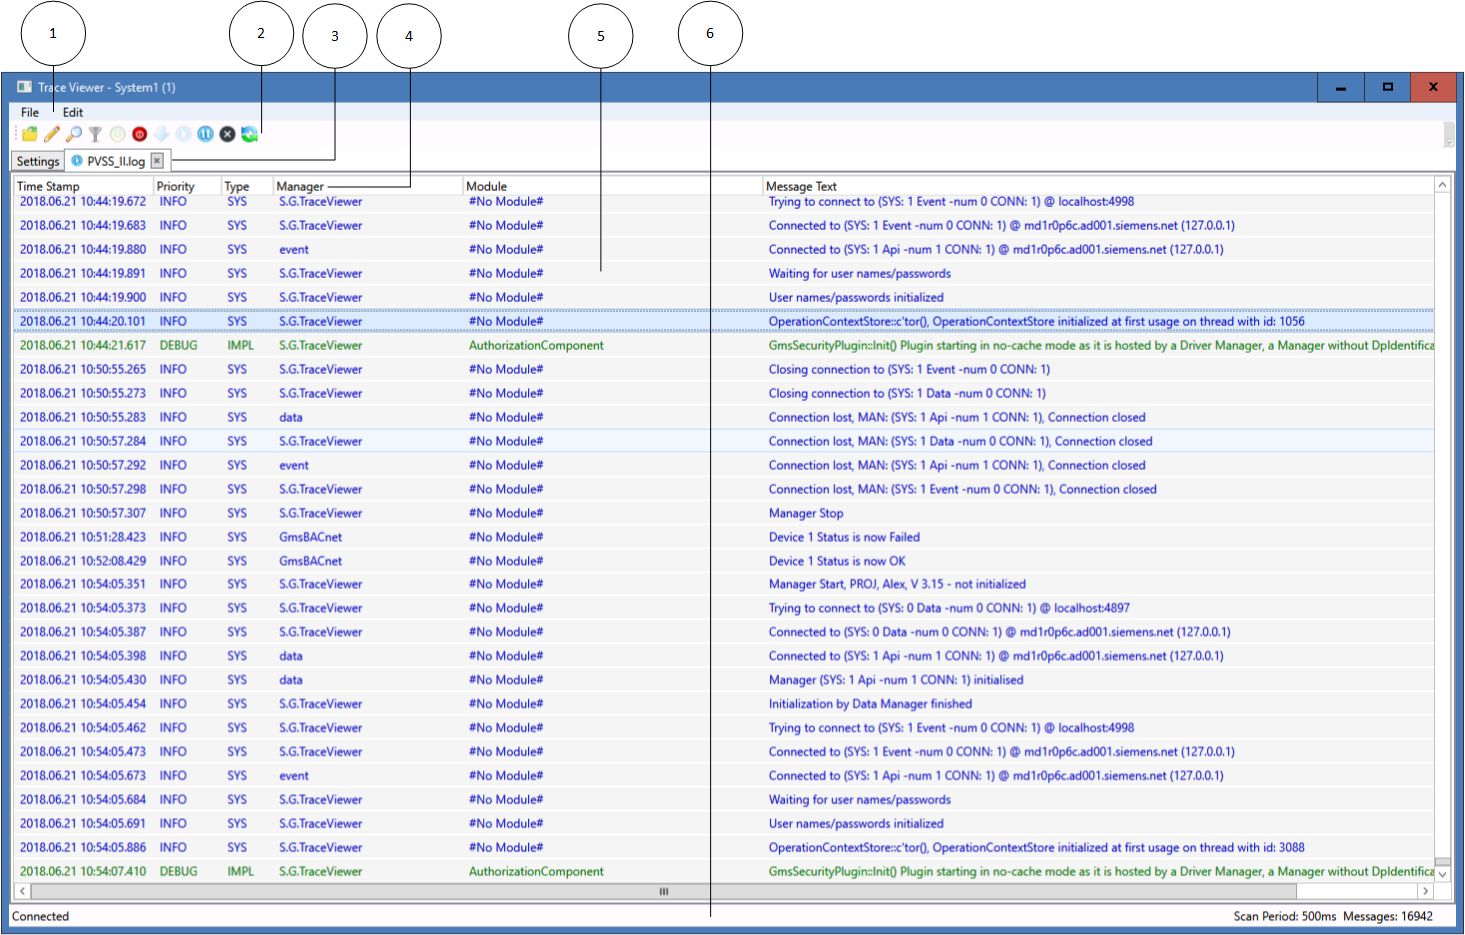Screen dimensions: 1465x935
Task: Click the vertical scrollbar up arrow
Action: [1442, 185]
